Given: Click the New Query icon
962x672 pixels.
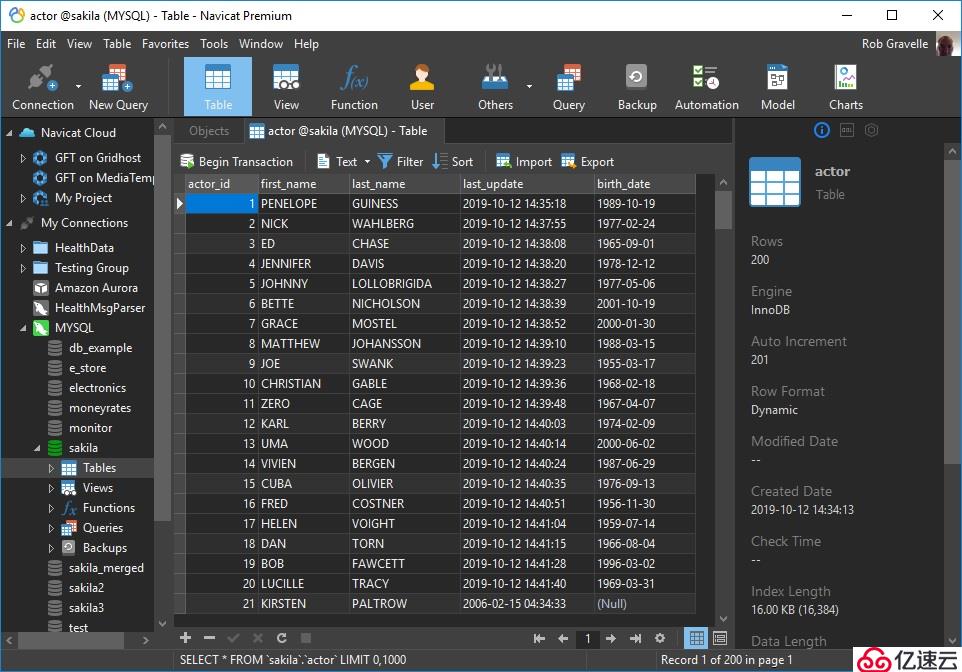Looking at the screenshot, I should (x=118, y=87).
